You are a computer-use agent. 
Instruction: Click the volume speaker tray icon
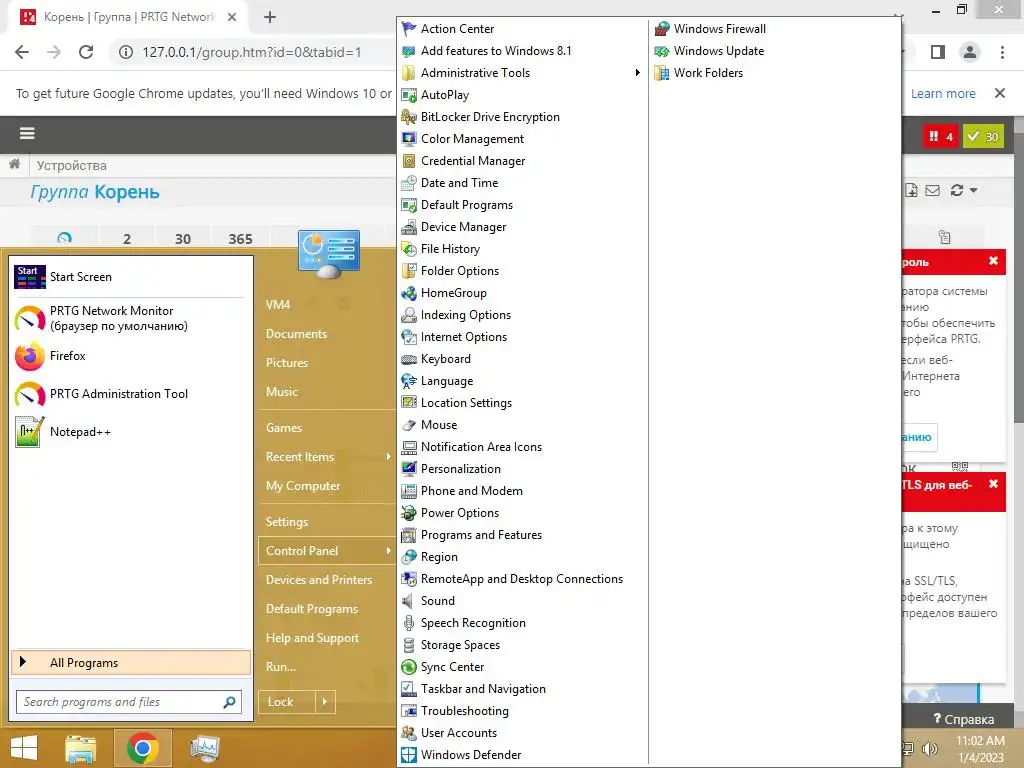[x=929, y=748]
